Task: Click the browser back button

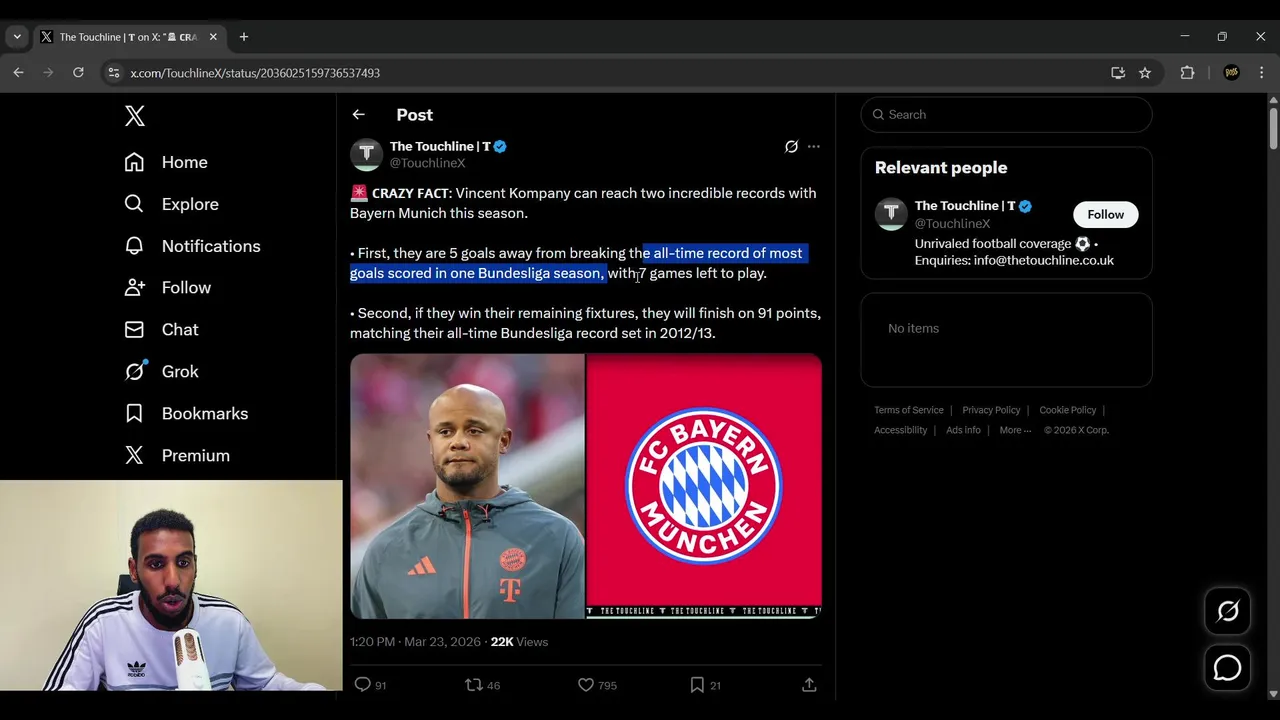Action: tap(18, 73)
